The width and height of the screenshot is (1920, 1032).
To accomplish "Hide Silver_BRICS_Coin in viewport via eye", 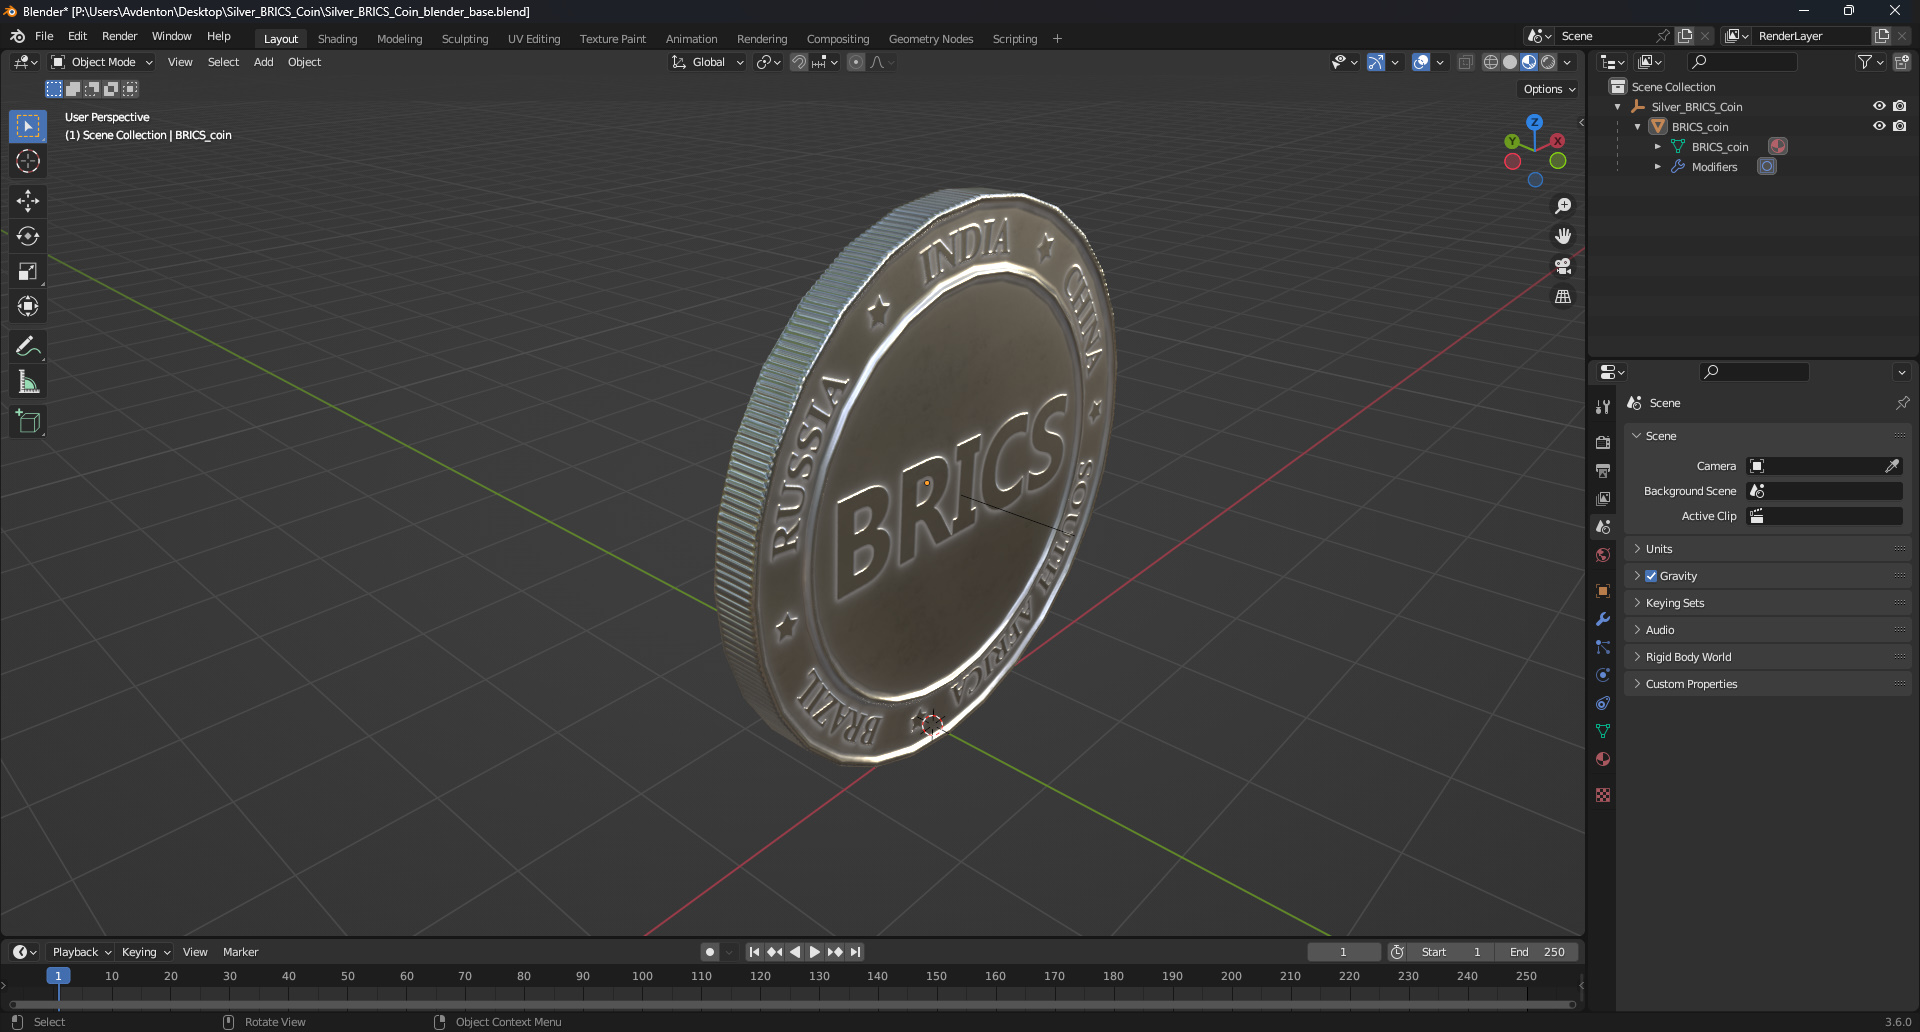I will click(x=1879, y=106).
